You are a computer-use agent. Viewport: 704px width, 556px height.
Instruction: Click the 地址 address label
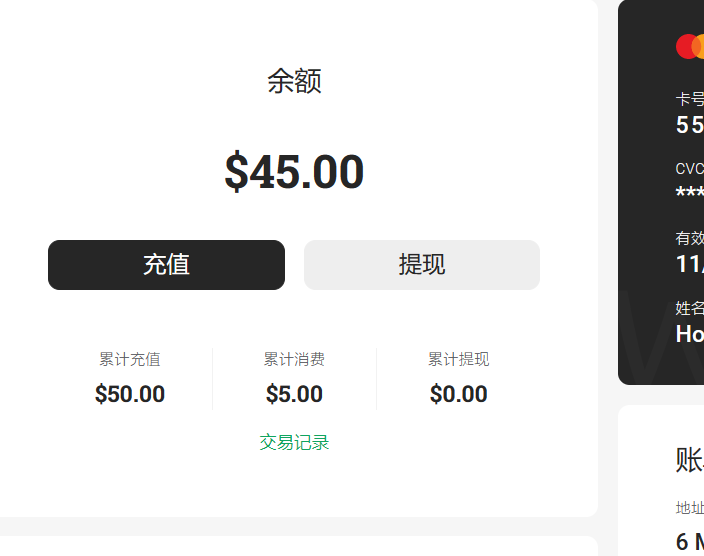pos(690,508)
